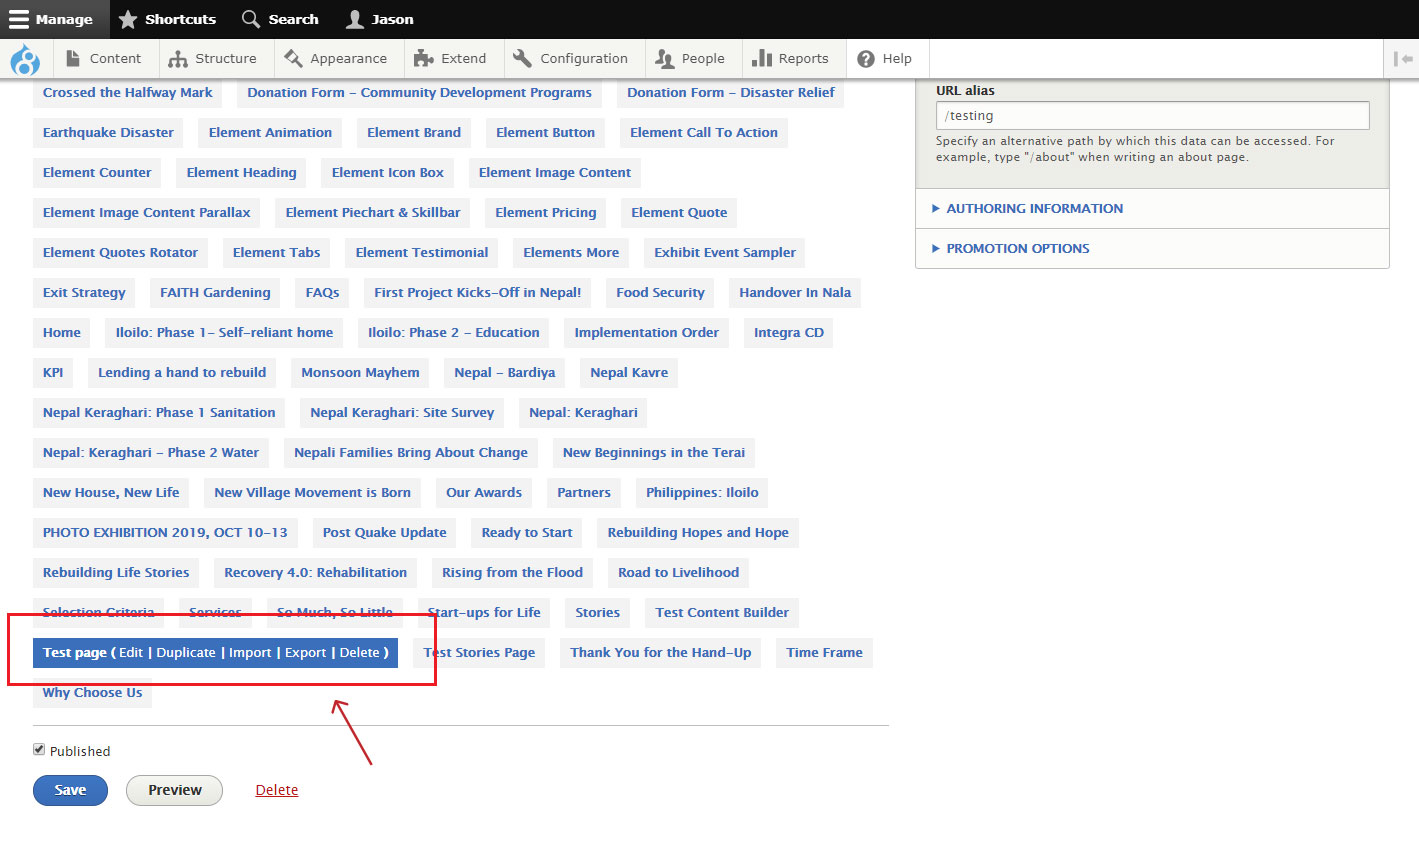Open Shortcuts star icon in toolbar
Image resolution: width=1419 pixels, height=843 pixels.
(x=167, y=19)
